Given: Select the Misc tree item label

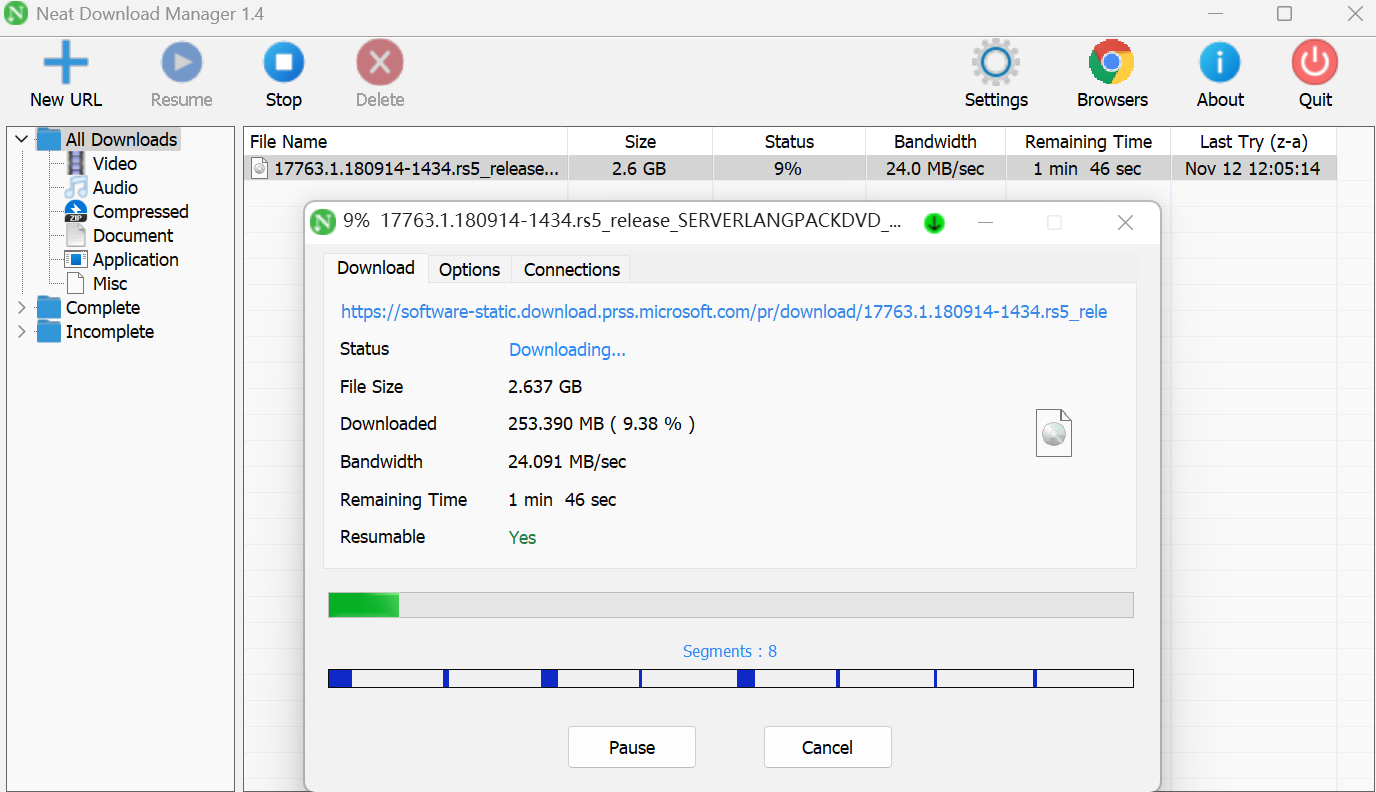Looking at the screenshot, I should [110, 283].
